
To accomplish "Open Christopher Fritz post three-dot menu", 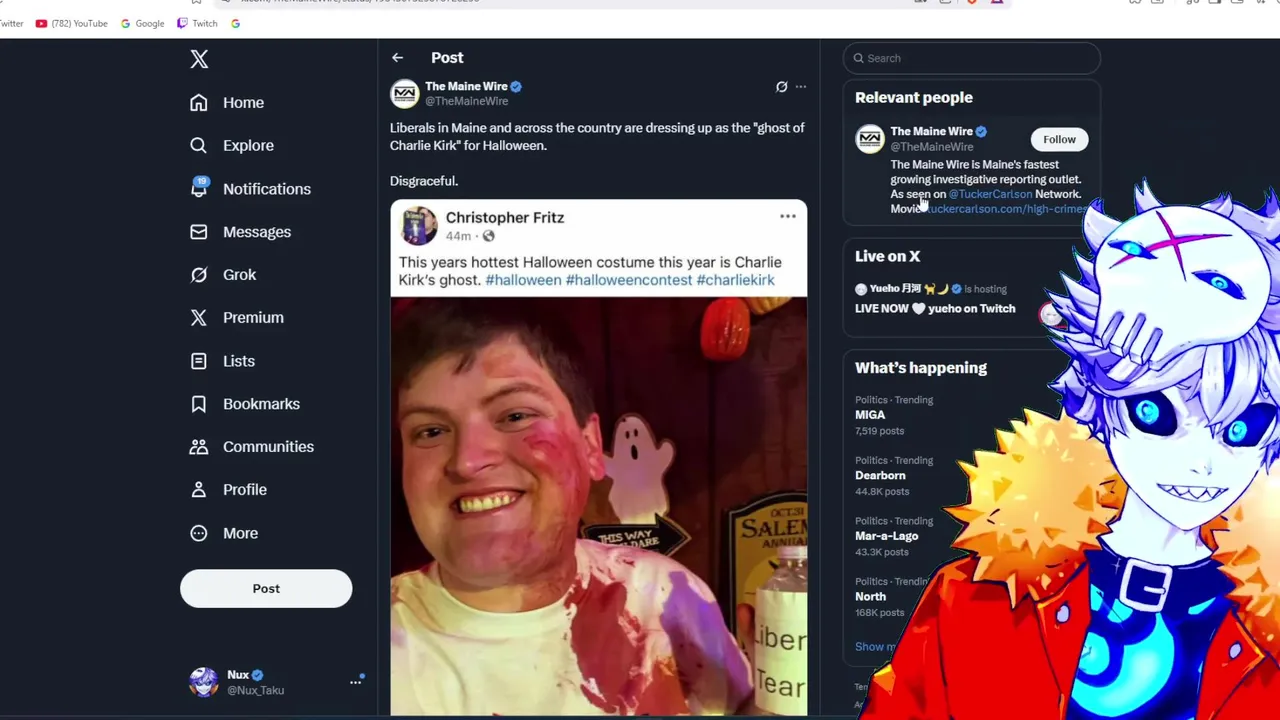I will pyautogui.click(x=788, y=217).
